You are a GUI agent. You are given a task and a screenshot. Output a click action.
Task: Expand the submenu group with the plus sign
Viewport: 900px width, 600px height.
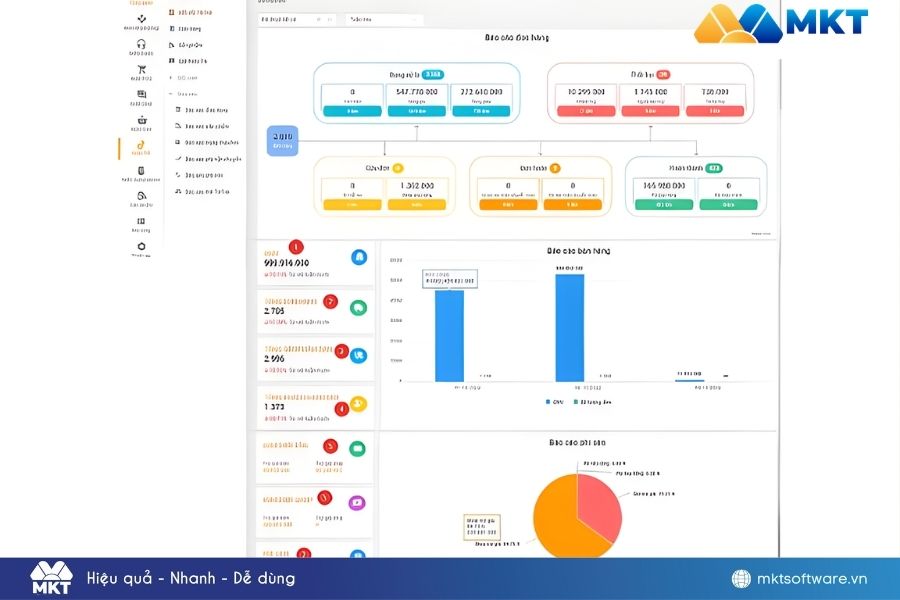(172, 77)
